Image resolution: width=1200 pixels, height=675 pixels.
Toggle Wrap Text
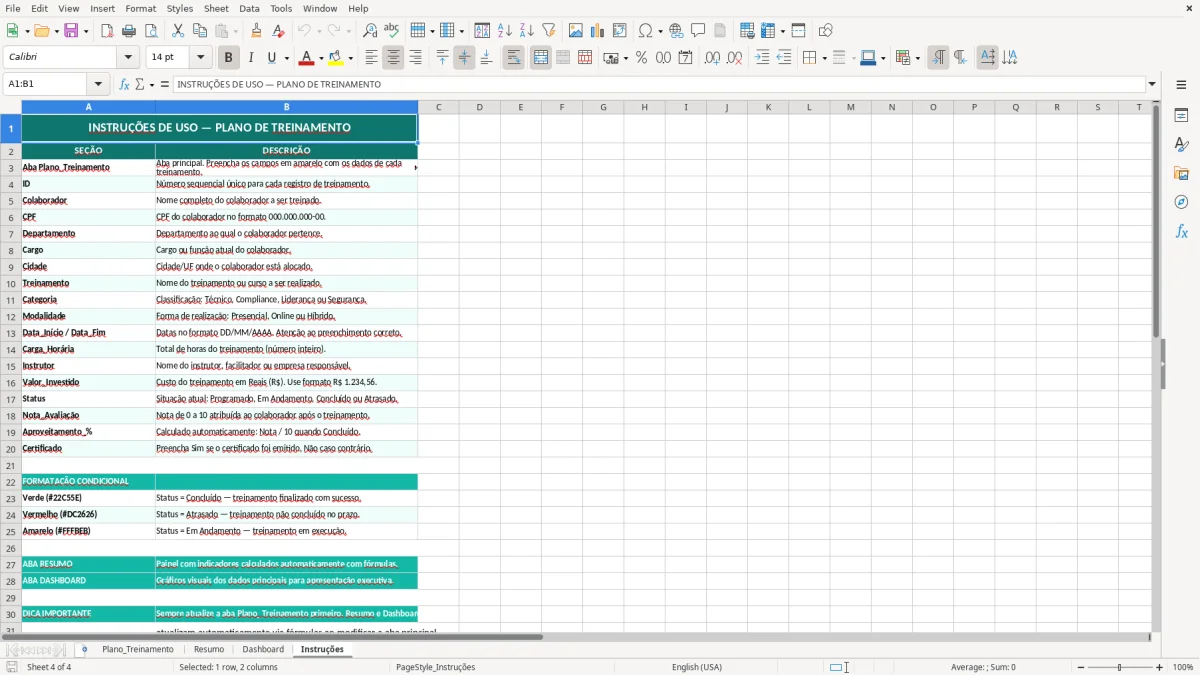coord(513,58)
